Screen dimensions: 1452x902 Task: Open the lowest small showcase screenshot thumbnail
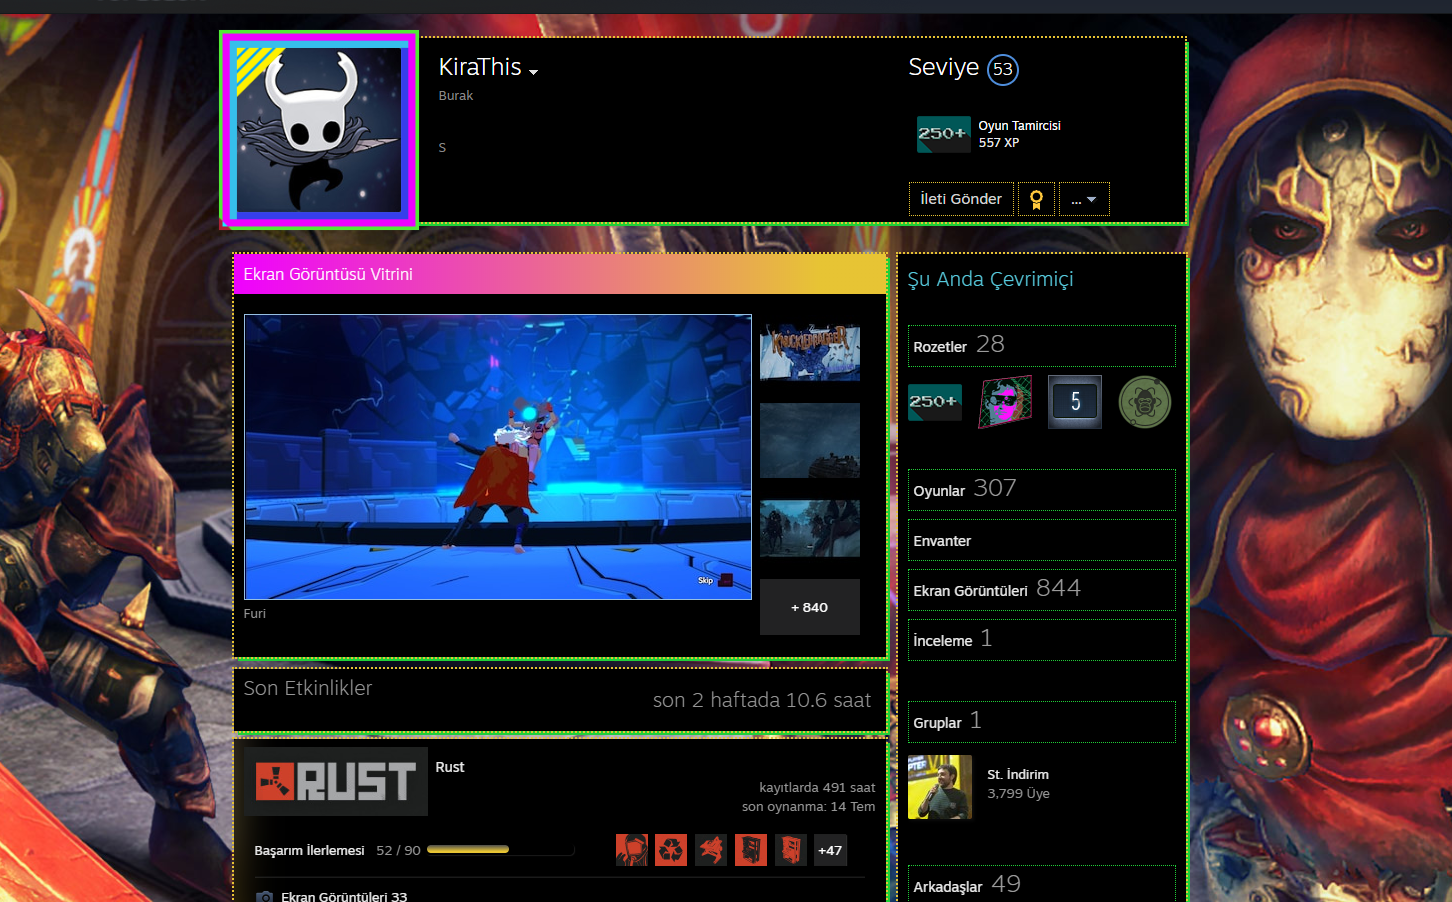click(810, 528)
